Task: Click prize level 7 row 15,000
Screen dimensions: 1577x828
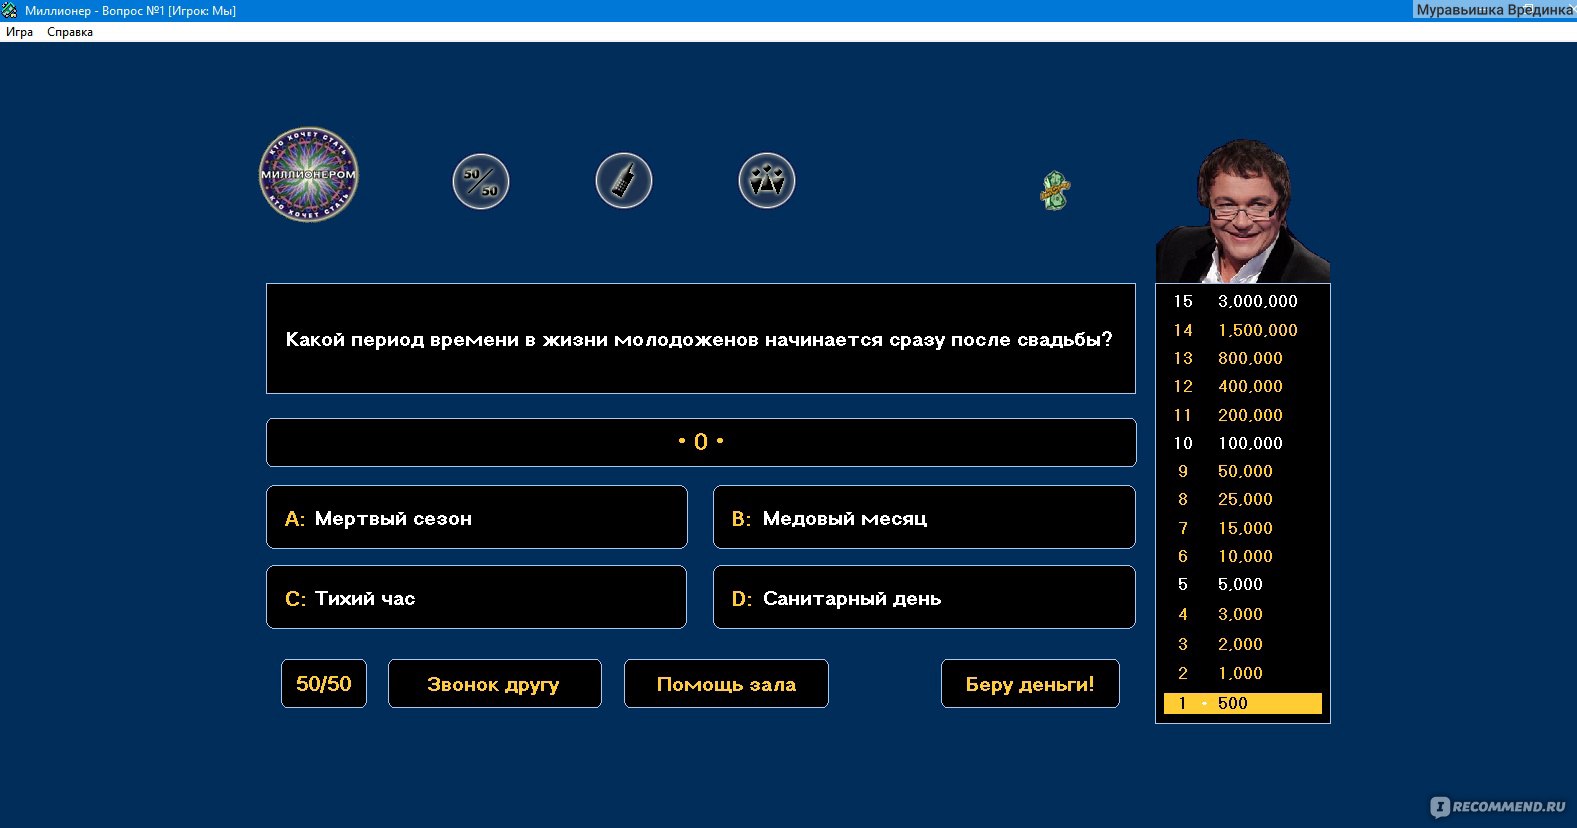Action: (x=1242, y=528)
